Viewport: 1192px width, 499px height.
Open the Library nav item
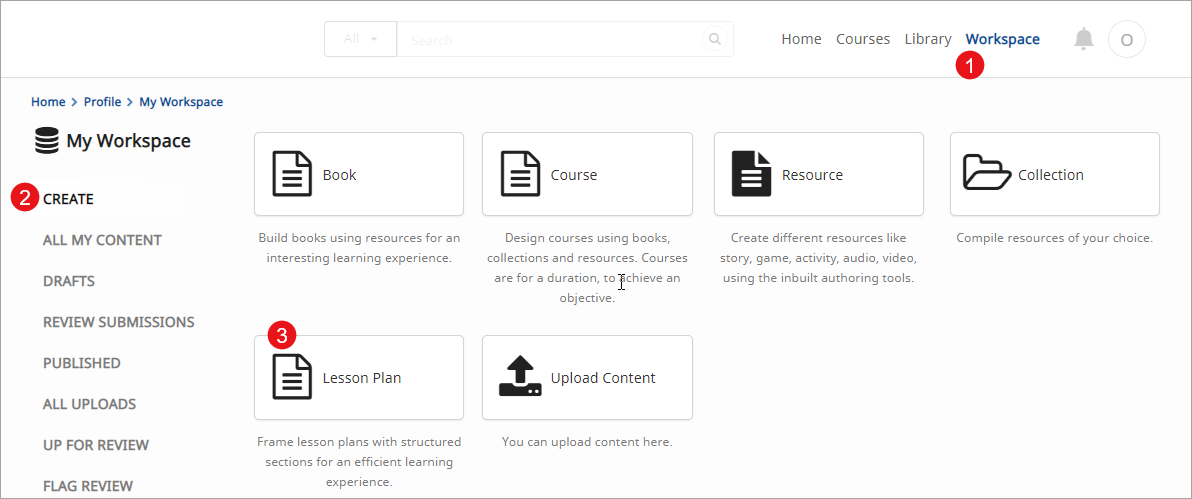pyautogui.click(x=927, y=39)
